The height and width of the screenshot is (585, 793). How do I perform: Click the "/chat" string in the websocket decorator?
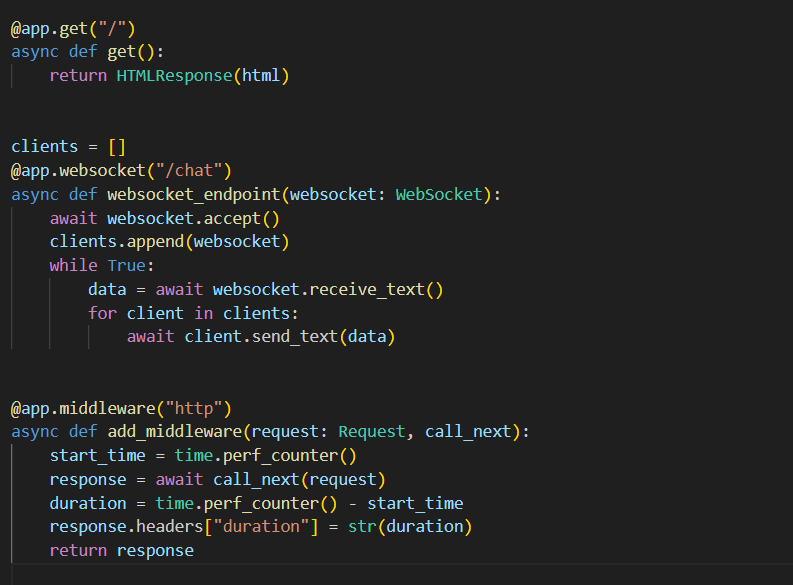pos(189,171)
